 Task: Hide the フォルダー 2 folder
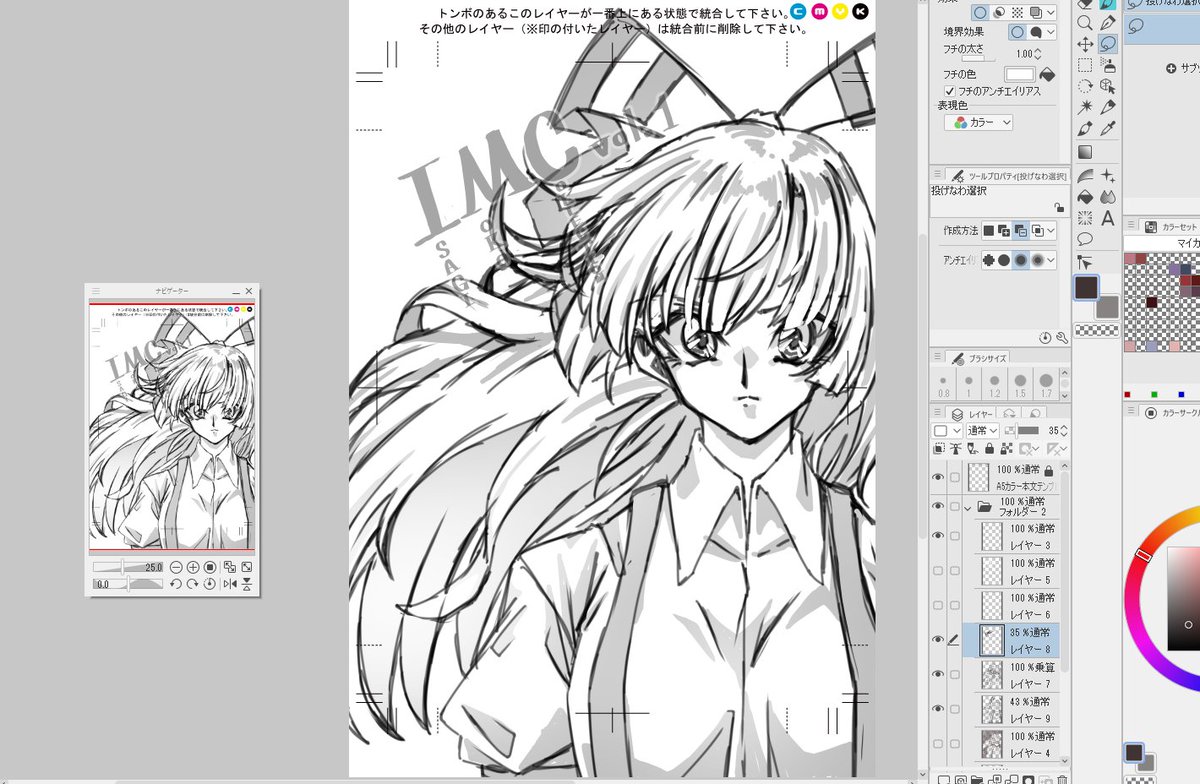[938, 507]
